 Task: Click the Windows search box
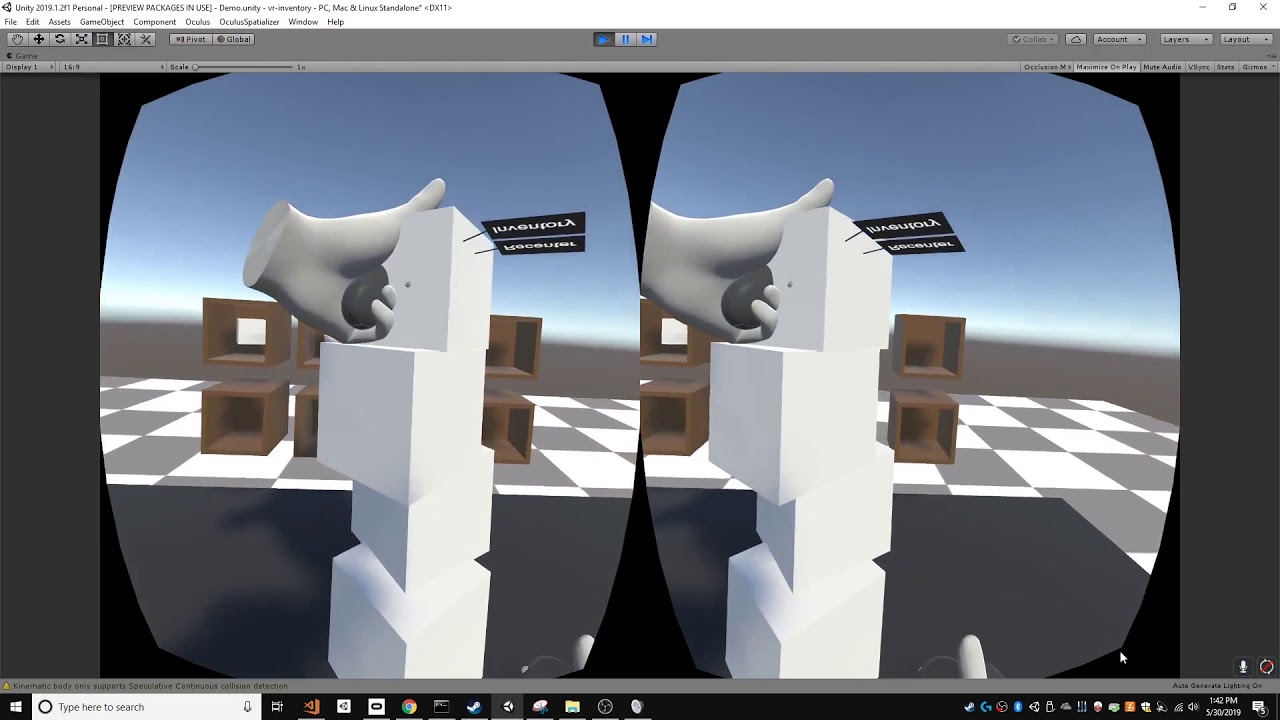(x=145, y=707)
